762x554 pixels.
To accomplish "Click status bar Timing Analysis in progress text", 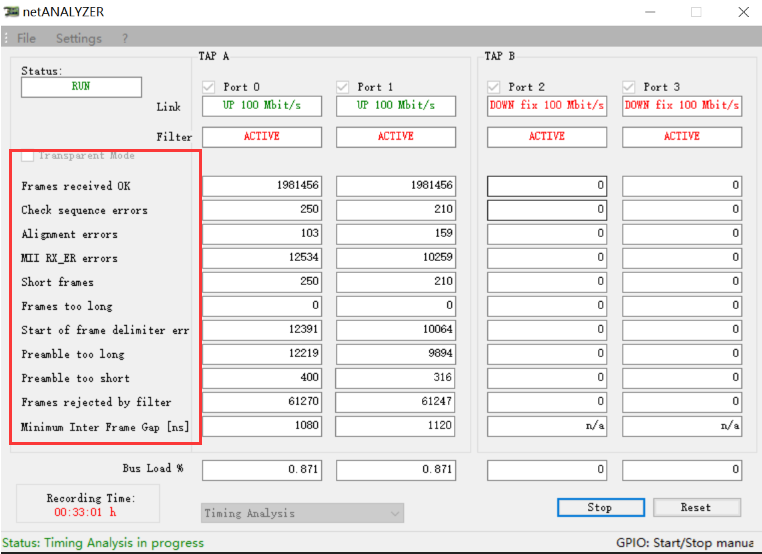I will pos(103,543).
